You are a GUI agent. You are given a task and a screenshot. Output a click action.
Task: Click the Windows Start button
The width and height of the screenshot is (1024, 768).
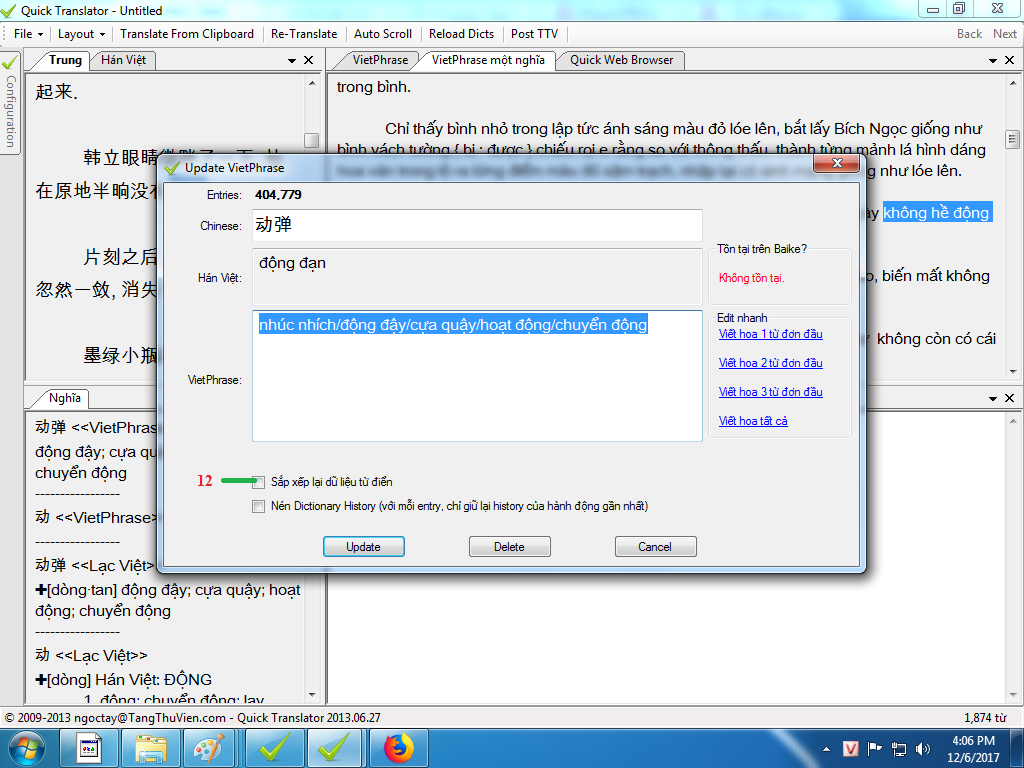(x=27, y=747)
